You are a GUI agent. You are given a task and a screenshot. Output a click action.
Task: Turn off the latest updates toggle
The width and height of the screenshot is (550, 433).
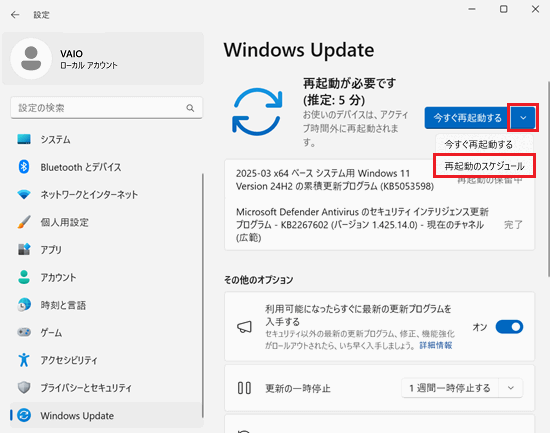tap(509, 327)
